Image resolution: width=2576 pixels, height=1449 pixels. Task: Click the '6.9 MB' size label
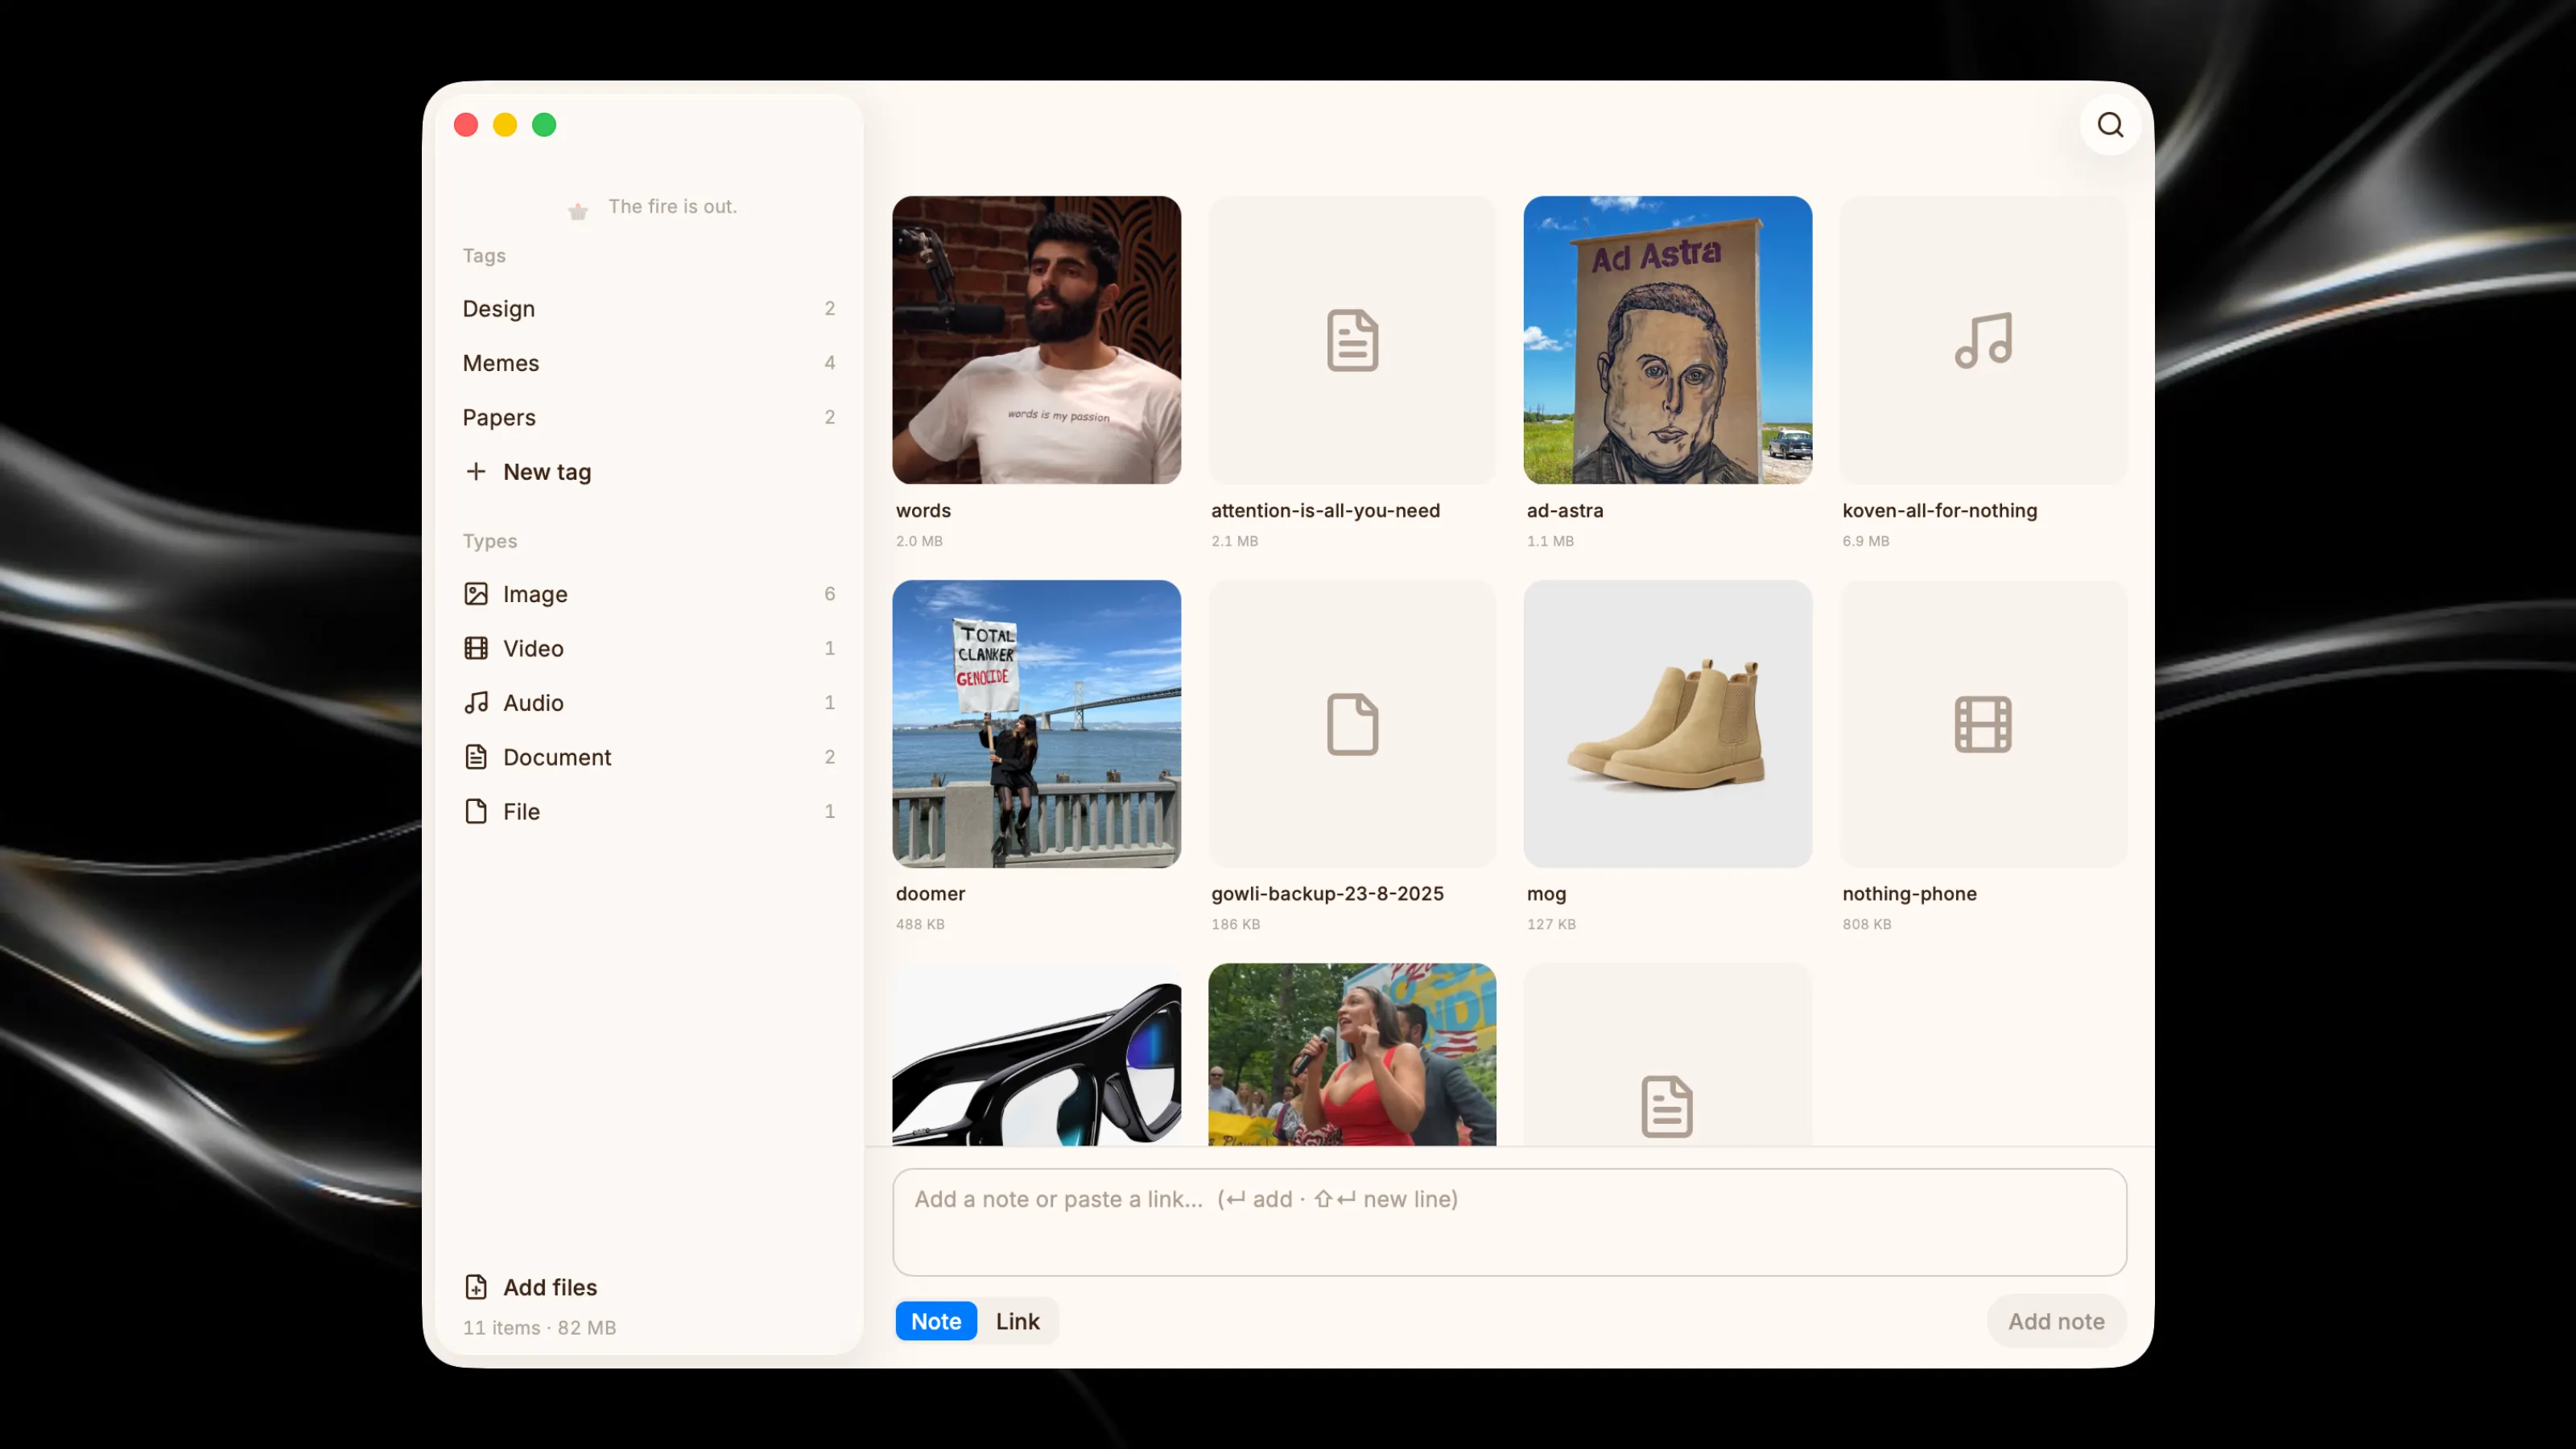(1865, 541)
